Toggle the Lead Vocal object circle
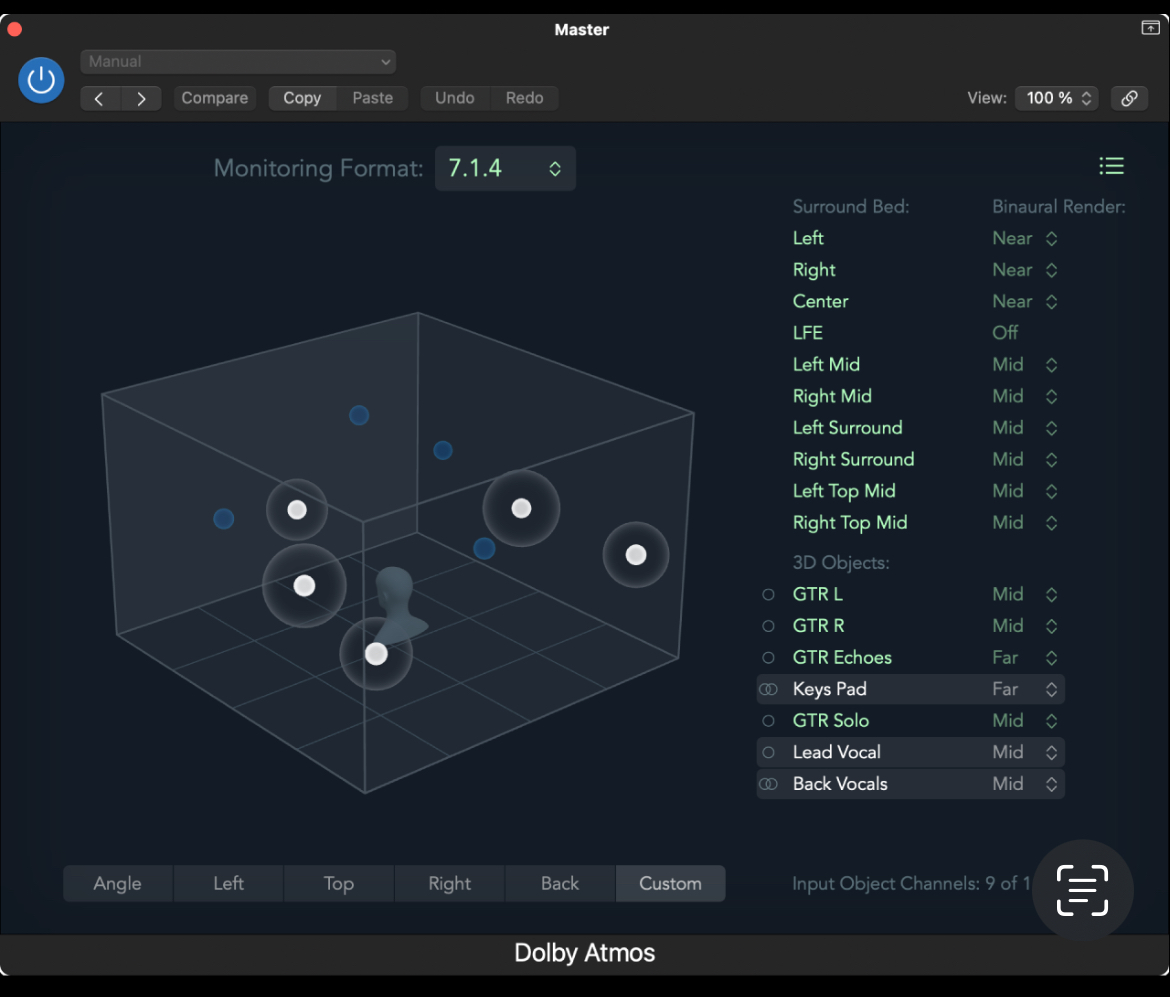1170x997 pixels. pyautogui.click(x=769, y=752)
